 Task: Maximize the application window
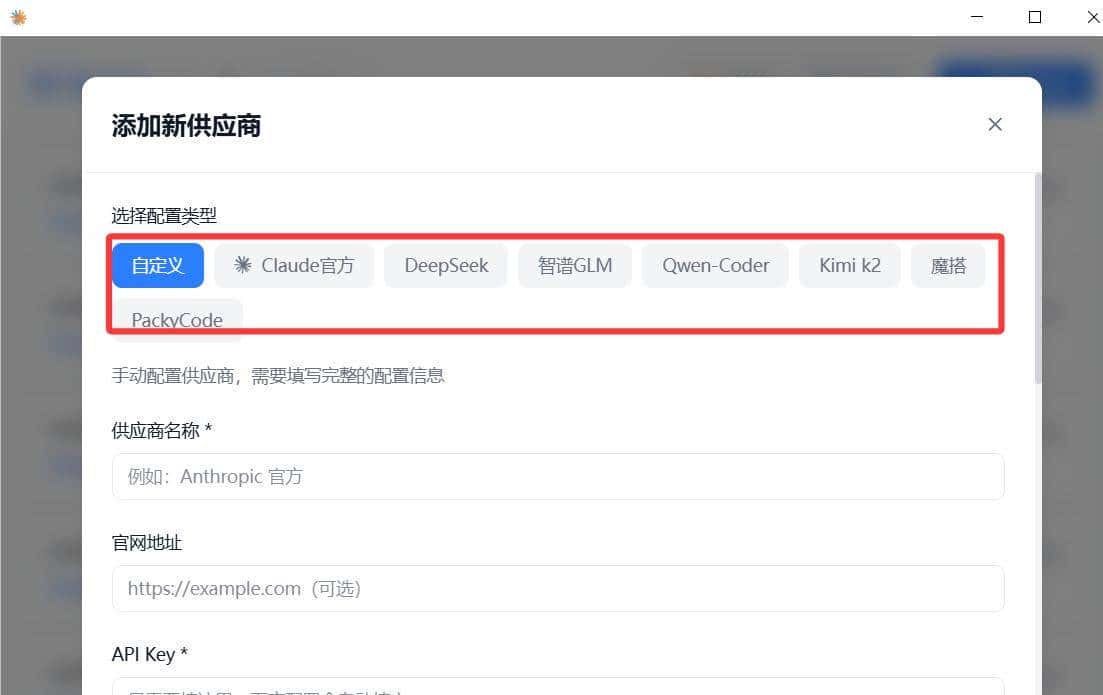[1035, 17]
